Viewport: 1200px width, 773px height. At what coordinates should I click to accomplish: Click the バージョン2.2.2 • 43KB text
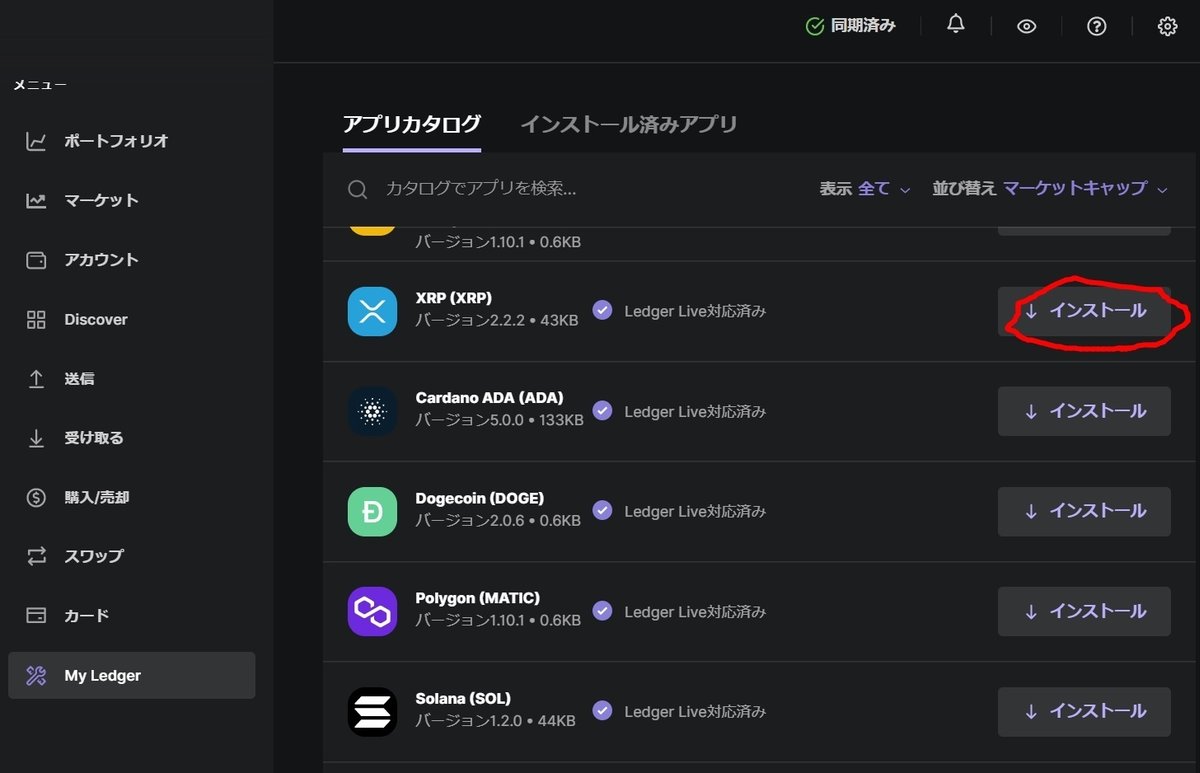497,321
